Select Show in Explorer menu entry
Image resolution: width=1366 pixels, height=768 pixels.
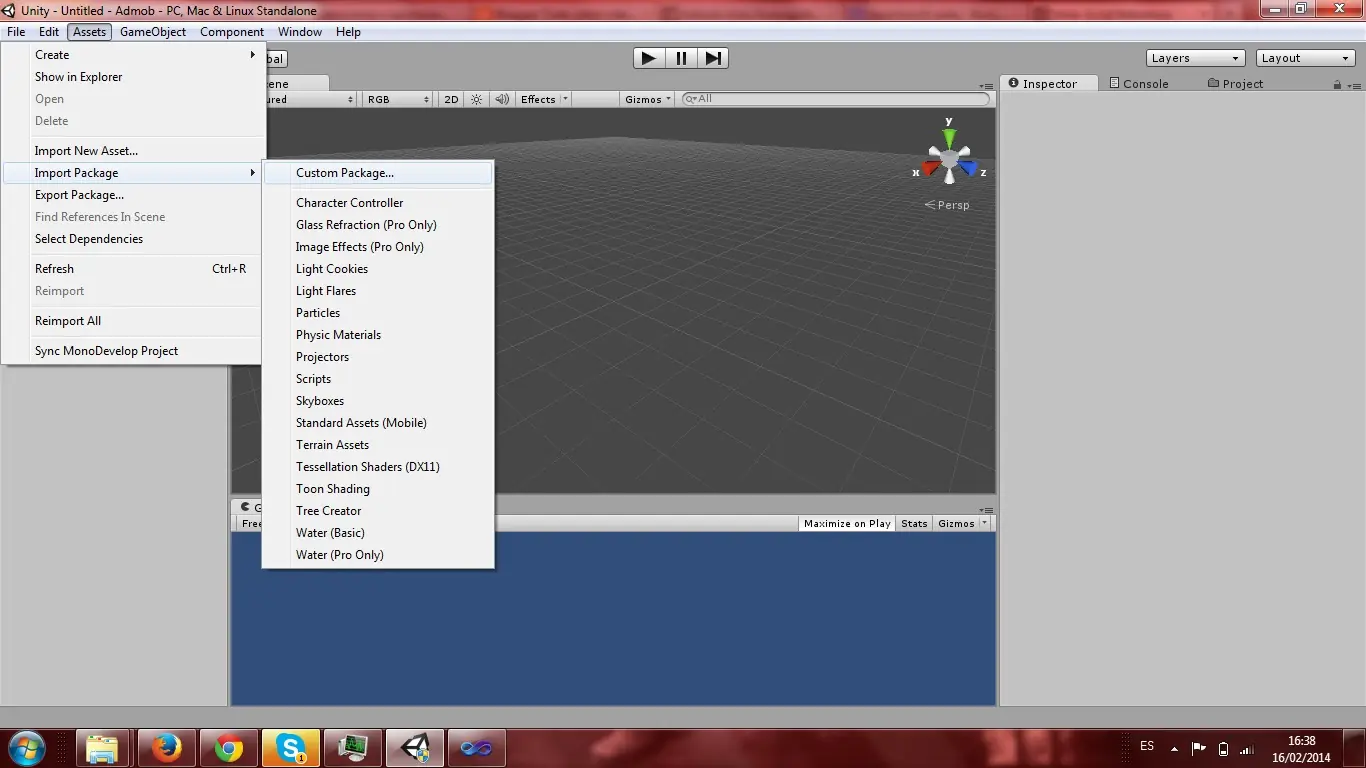134,77
